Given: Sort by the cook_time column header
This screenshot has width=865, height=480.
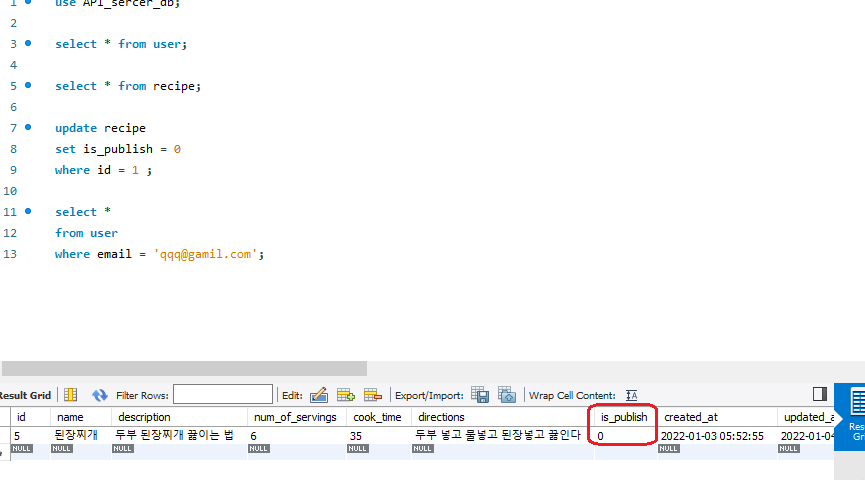Looking at the screenshot, I should 378,417.
